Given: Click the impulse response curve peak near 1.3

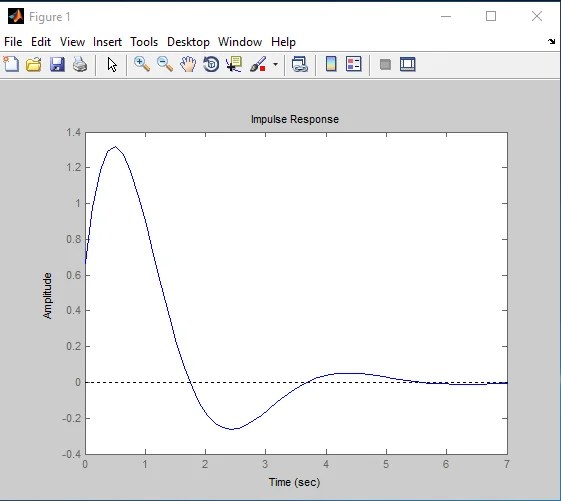Looking at the screenshot, I should (x=115, y=147).
